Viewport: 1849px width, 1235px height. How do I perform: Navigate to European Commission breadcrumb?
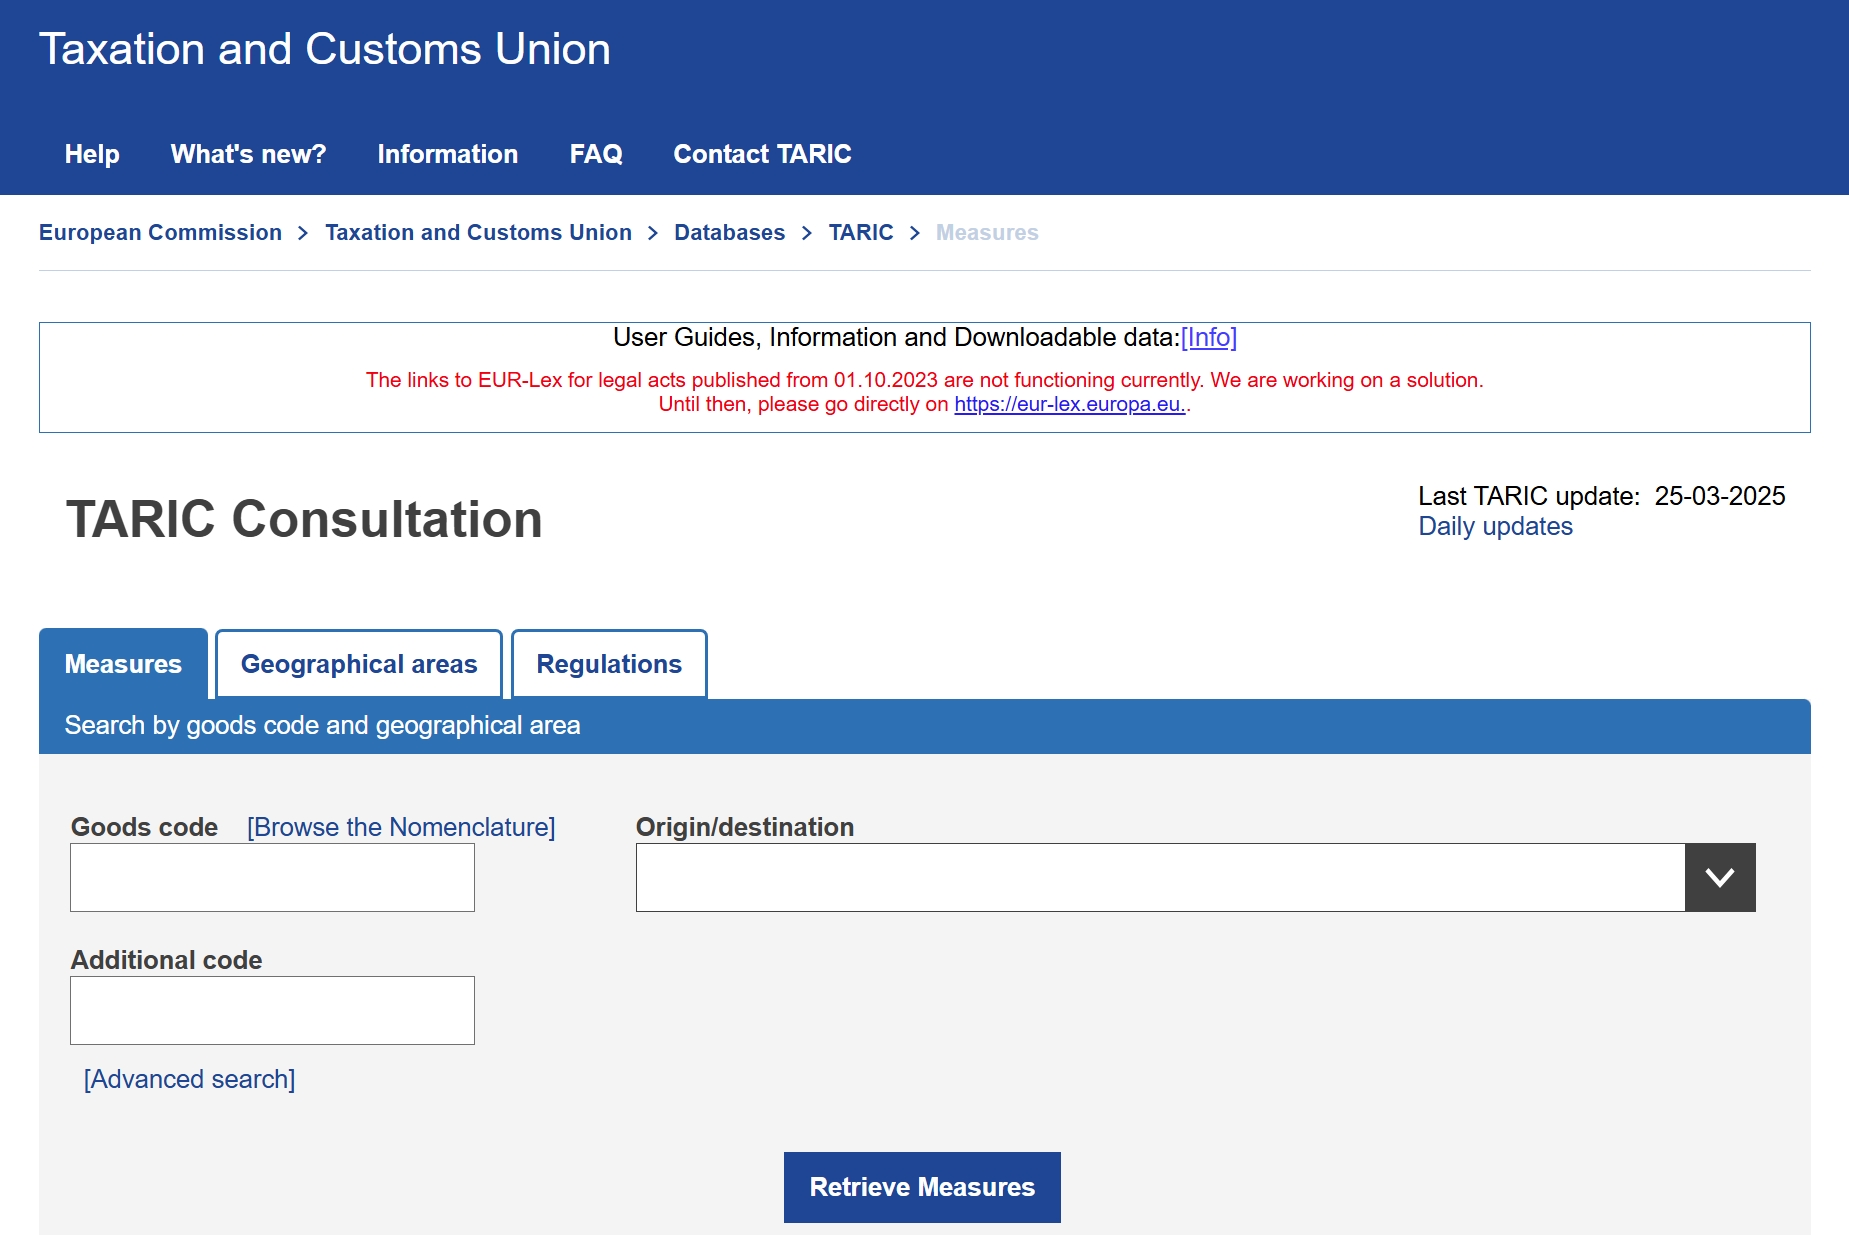point(160,232)
